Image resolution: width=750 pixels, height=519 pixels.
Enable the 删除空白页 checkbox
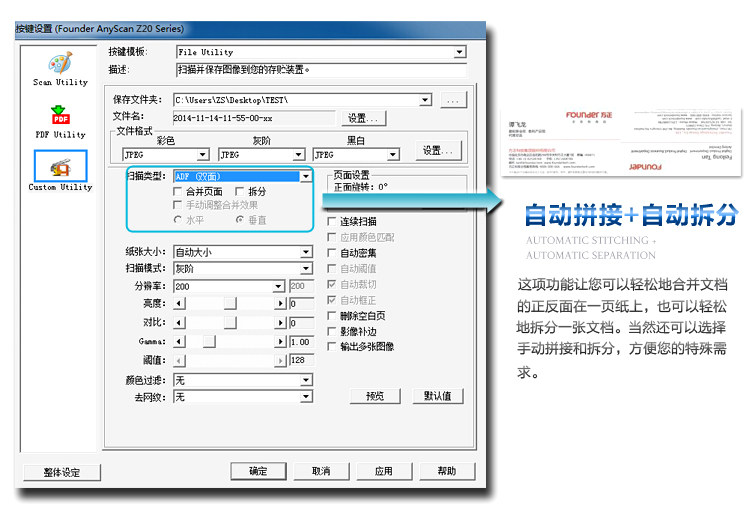pyautogui.click(x=331, y=316)
